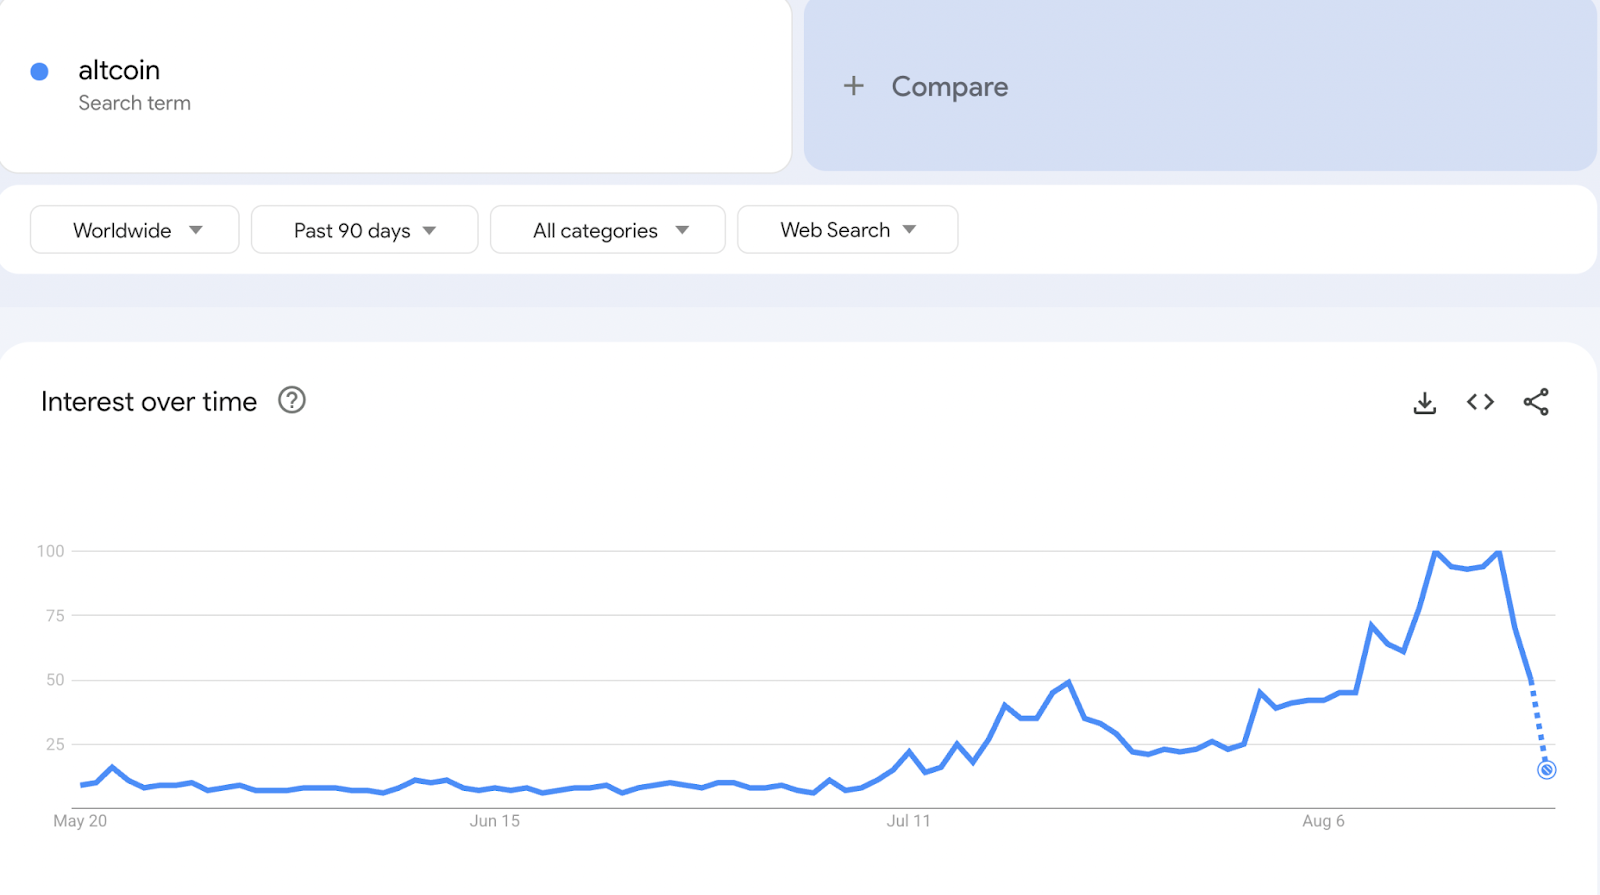Image resolution: width=1600 pixels, height=895 pixels.
Task: Share the Interest over time chart
Action: pyautogui.click(x=1536, y=401)
